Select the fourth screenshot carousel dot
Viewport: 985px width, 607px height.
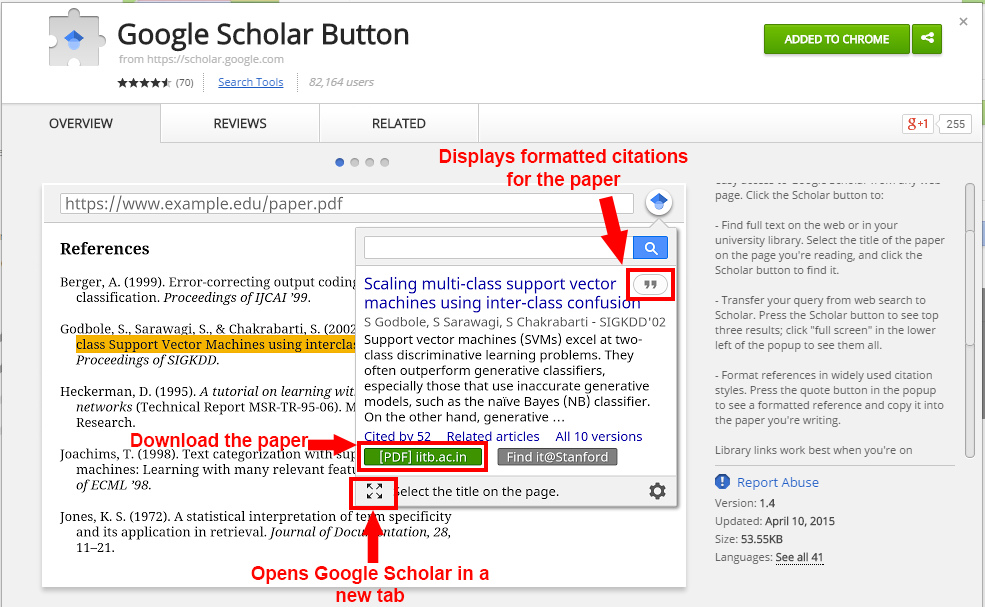coord(385,162)
